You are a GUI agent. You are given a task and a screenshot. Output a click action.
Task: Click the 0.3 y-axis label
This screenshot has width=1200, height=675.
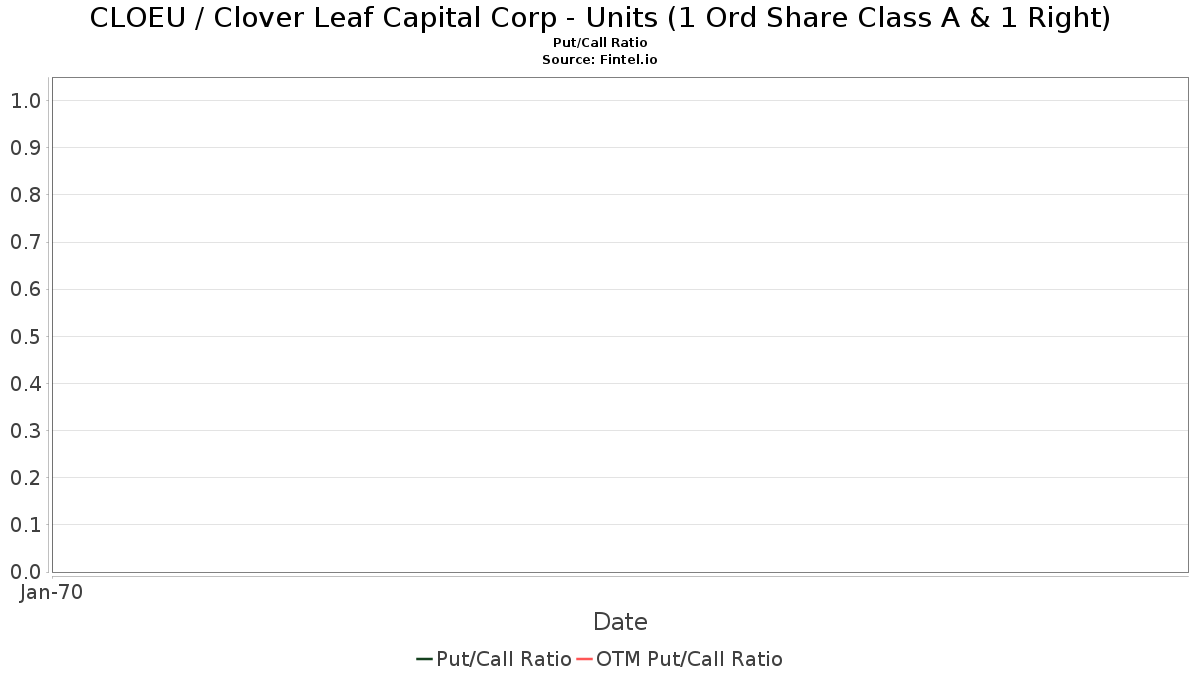pos(25,430)
